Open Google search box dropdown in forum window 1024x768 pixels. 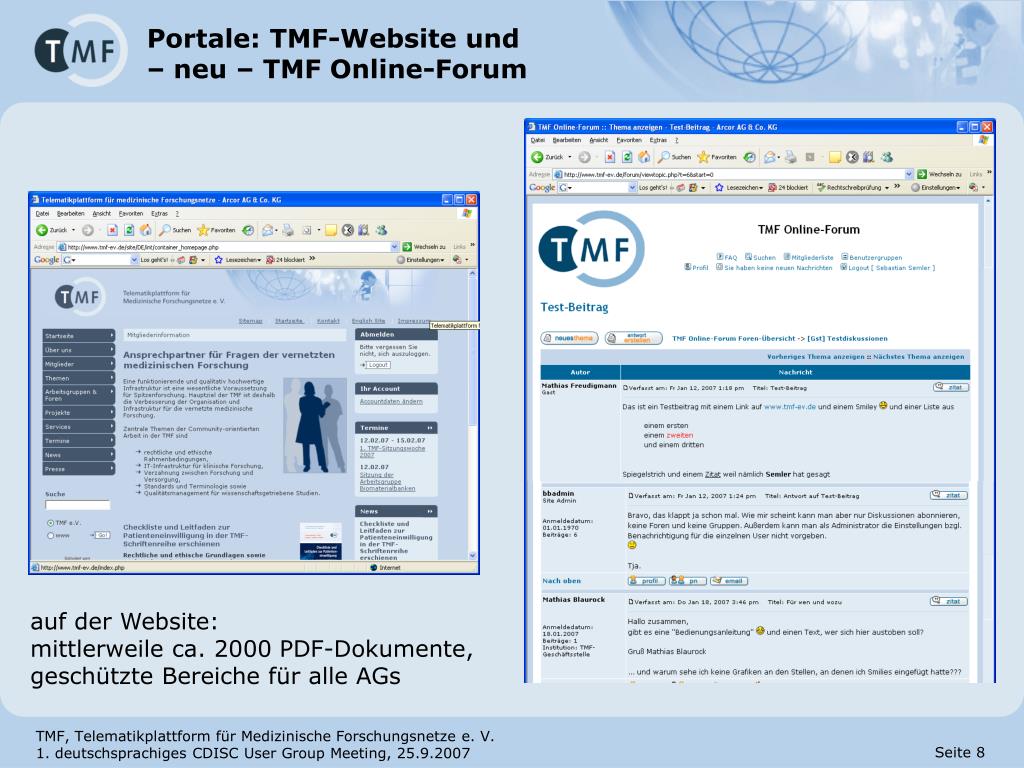point(632,187)
